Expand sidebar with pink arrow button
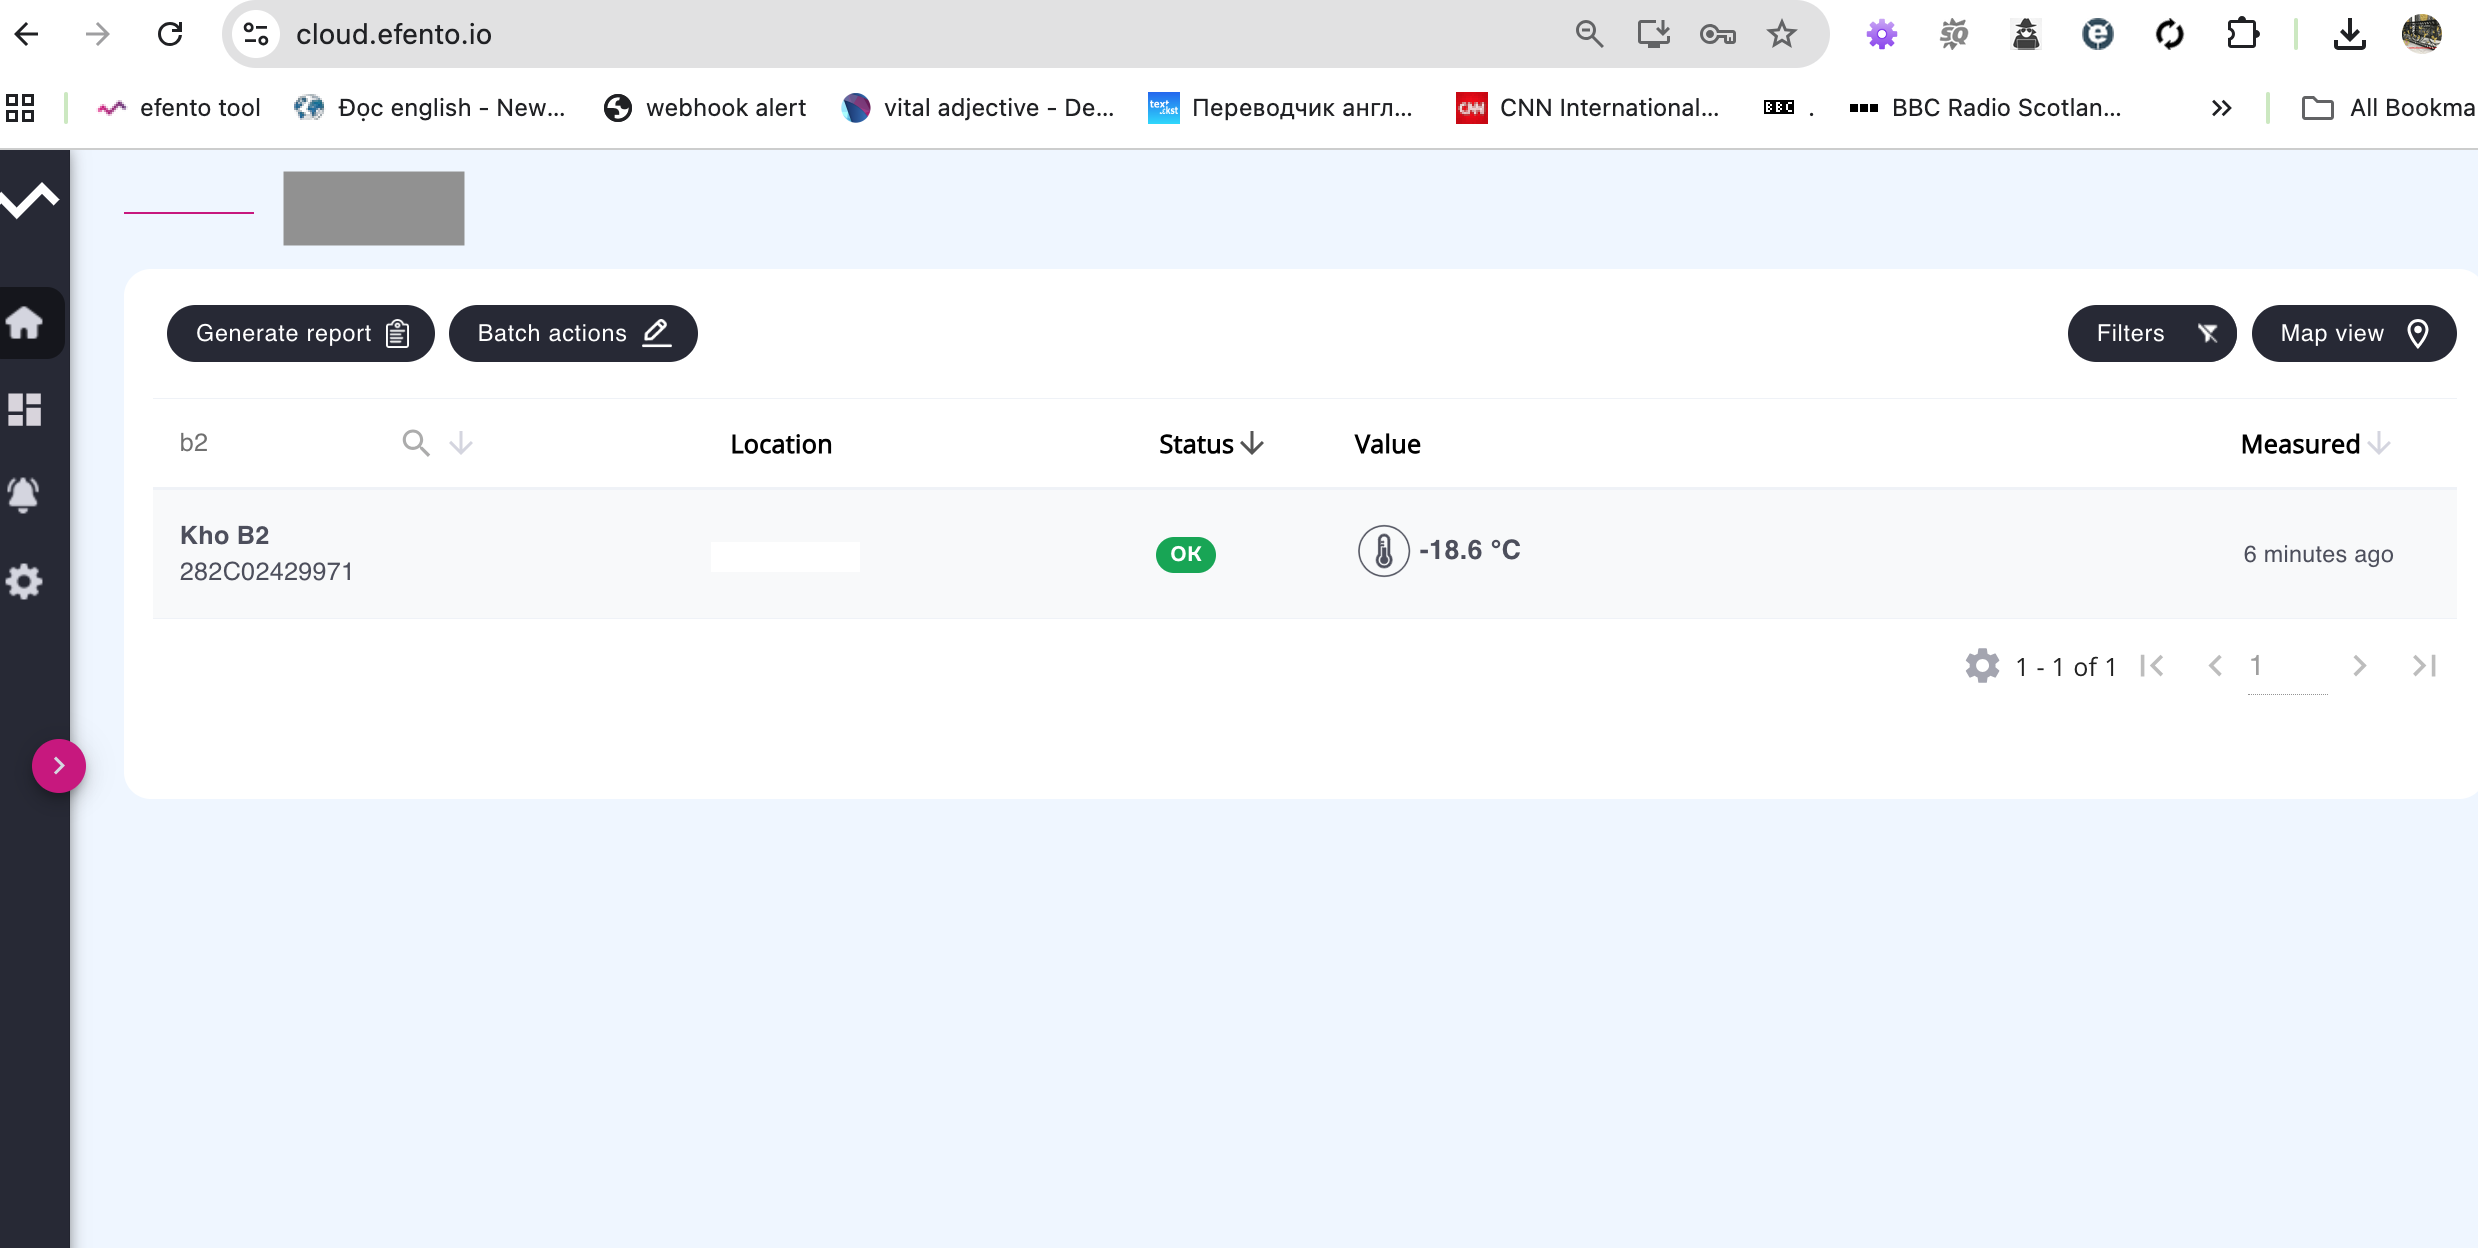Viewport: 2478px width, 1248px height. click(59, 766)
